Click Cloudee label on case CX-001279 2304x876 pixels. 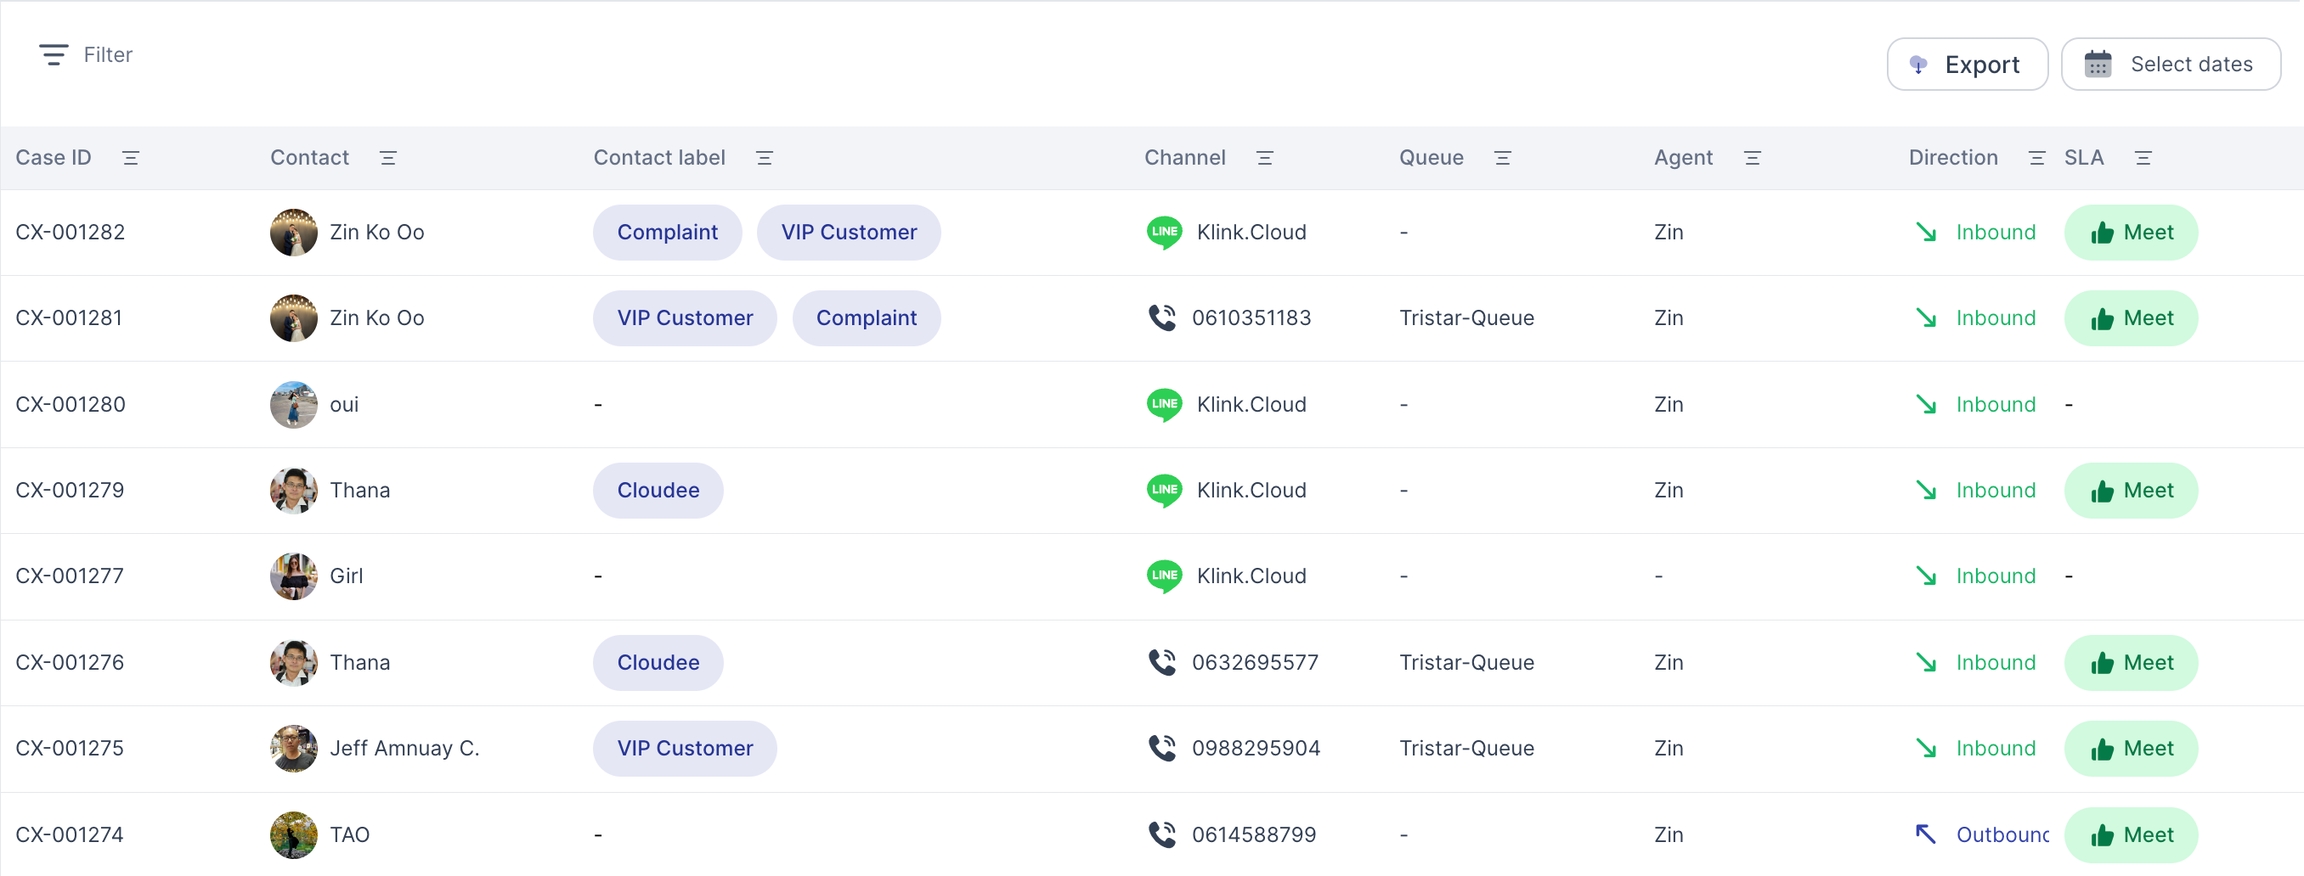pyautogui.click(x=657, y=490)
